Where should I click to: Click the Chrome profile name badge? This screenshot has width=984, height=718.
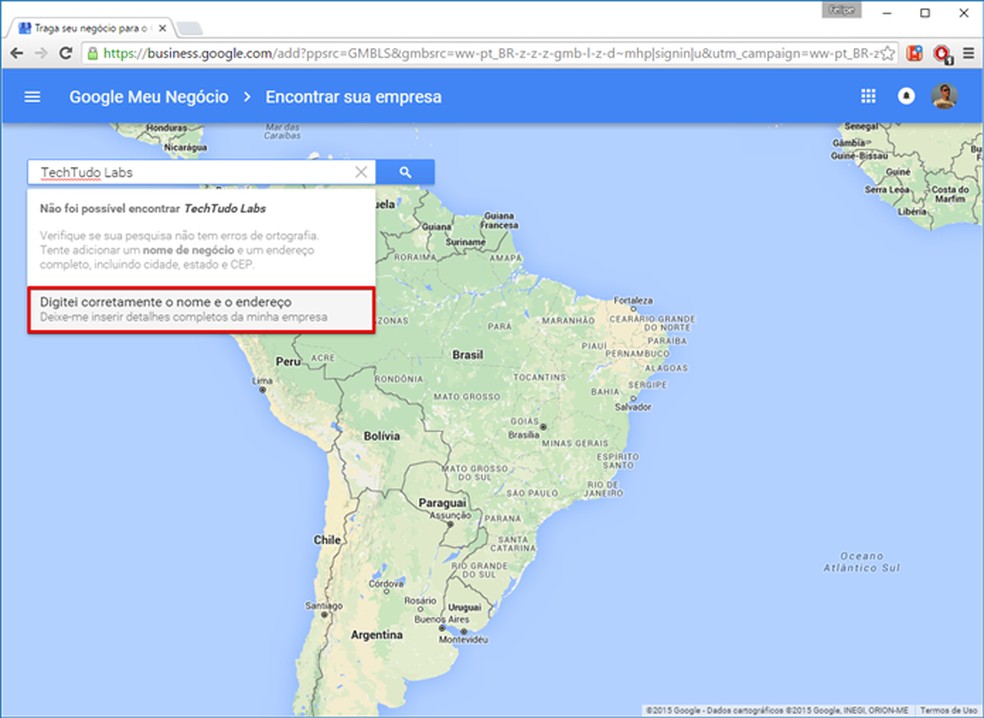(x=842, y=10)
